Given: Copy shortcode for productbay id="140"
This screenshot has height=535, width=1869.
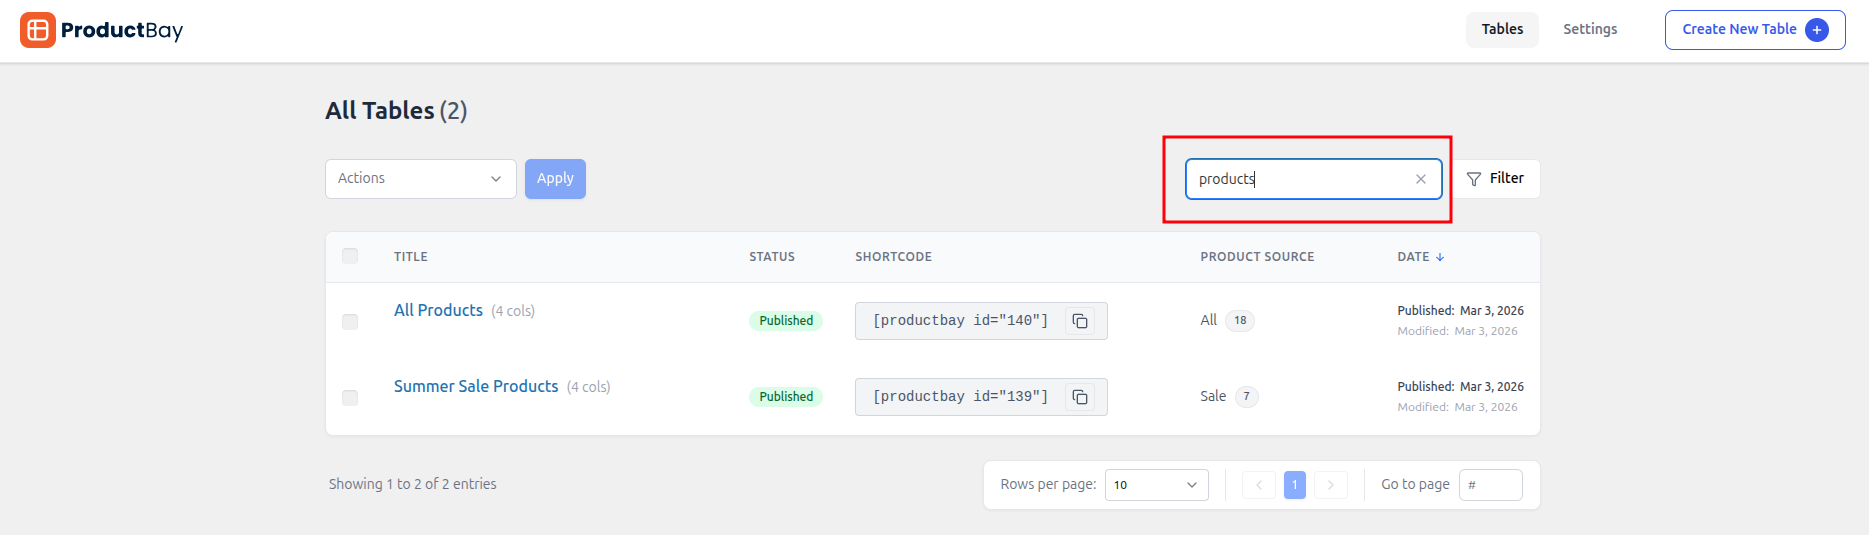Looking at the screenshot, I should (x=1080, y=321).
